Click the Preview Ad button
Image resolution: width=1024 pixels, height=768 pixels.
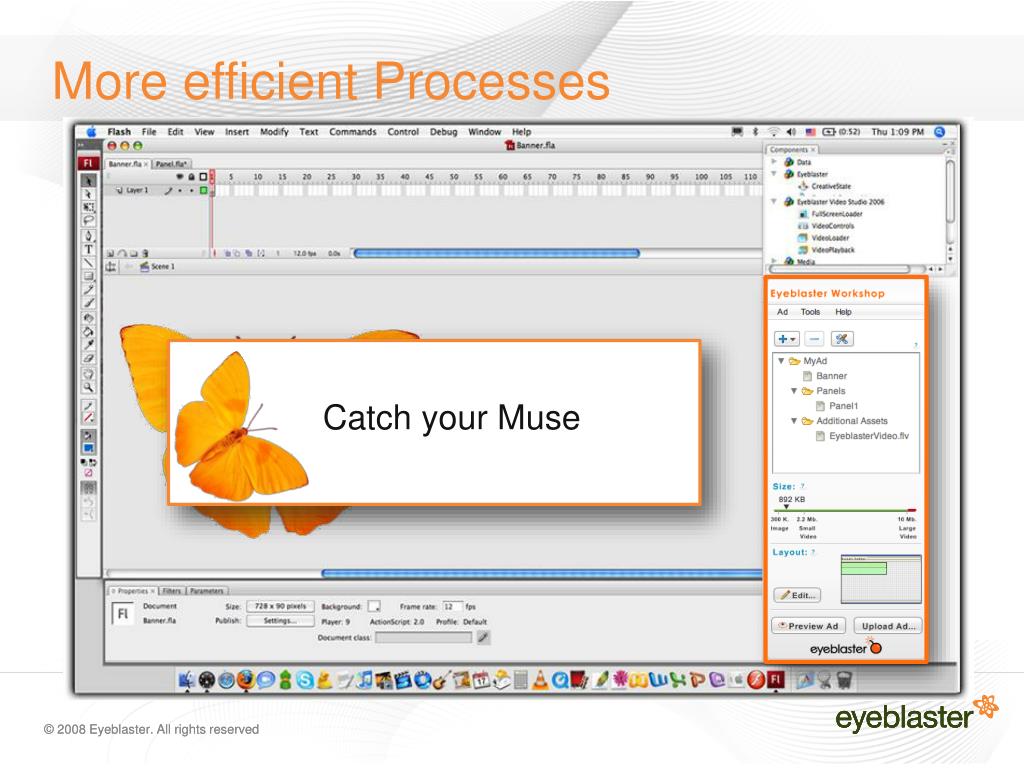(x=808, y=626)
